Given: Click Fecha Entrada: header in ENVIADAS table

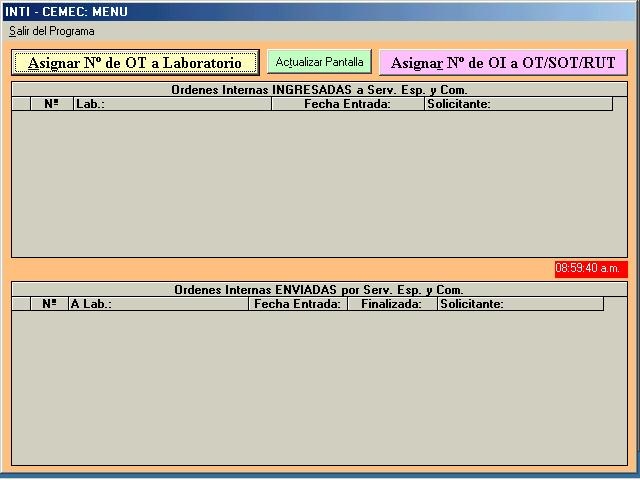Looking at the screenshot, I should click(x=298, y=304).
